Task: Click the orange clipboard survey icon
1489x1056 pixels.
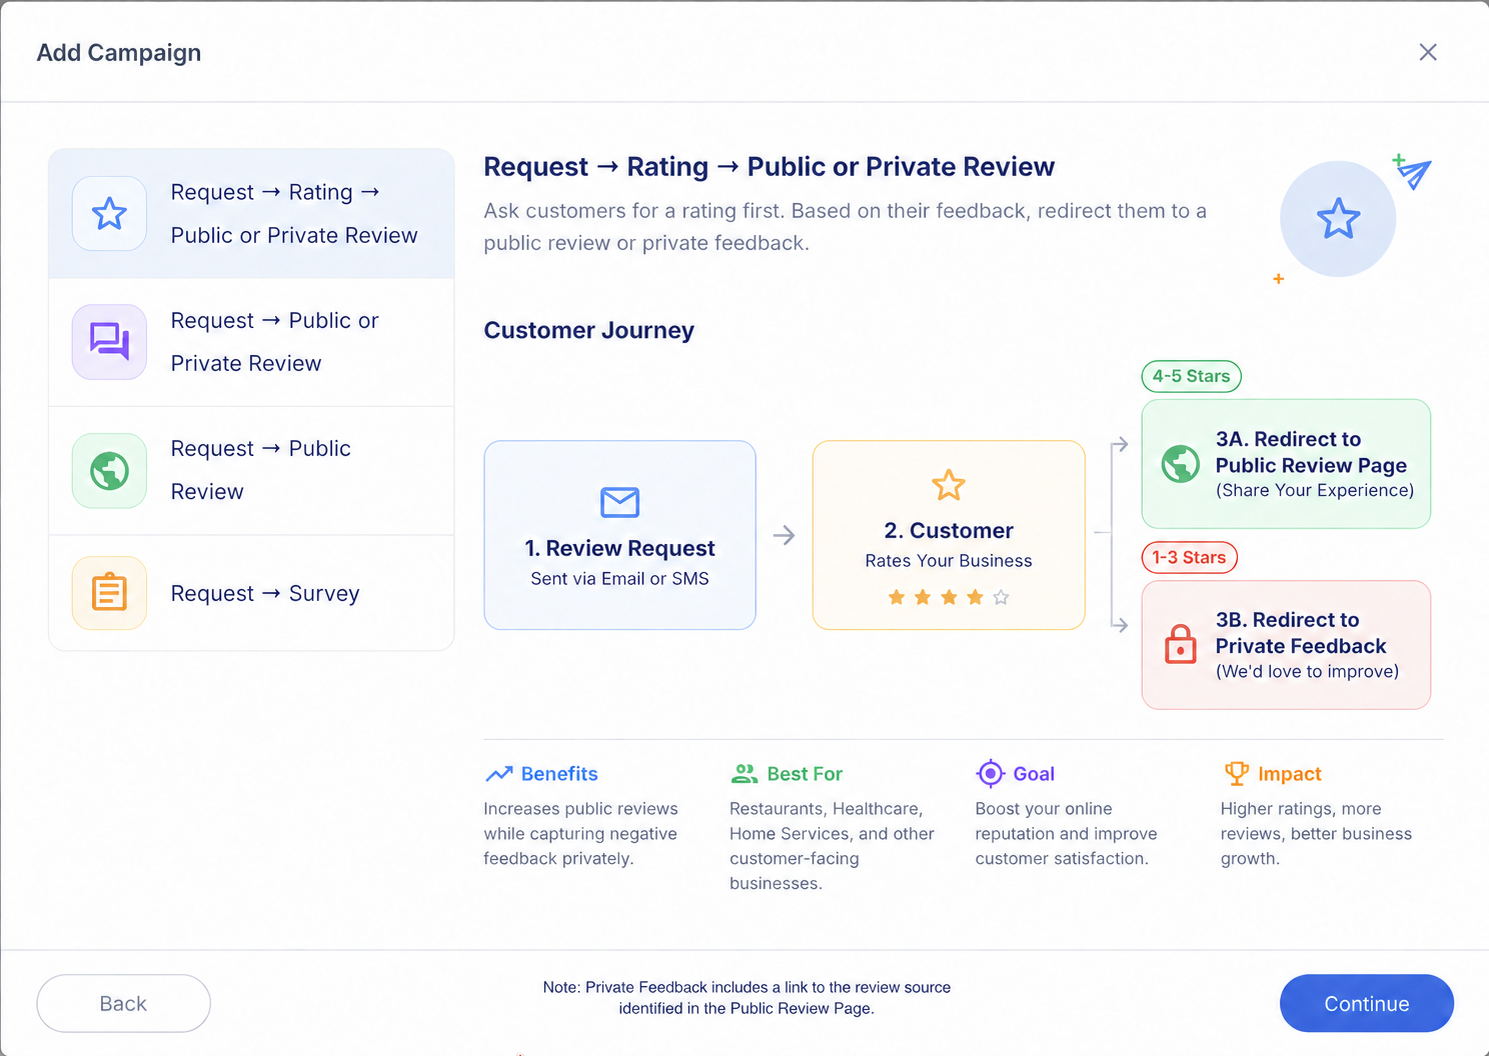Action: (x=109, y=593)
